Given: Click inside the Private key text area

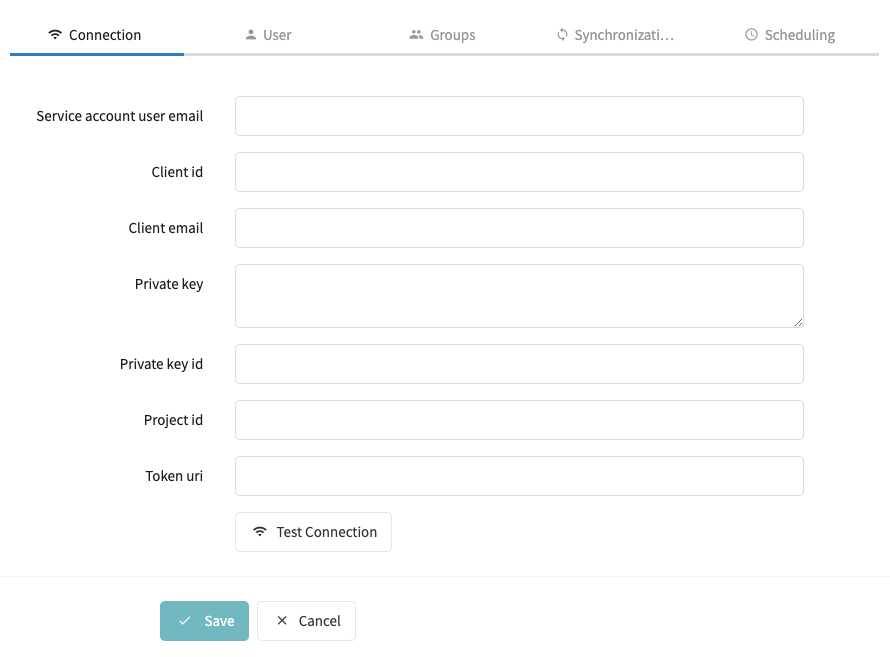Looking at the screenshot, I should [x=519, y=295].
